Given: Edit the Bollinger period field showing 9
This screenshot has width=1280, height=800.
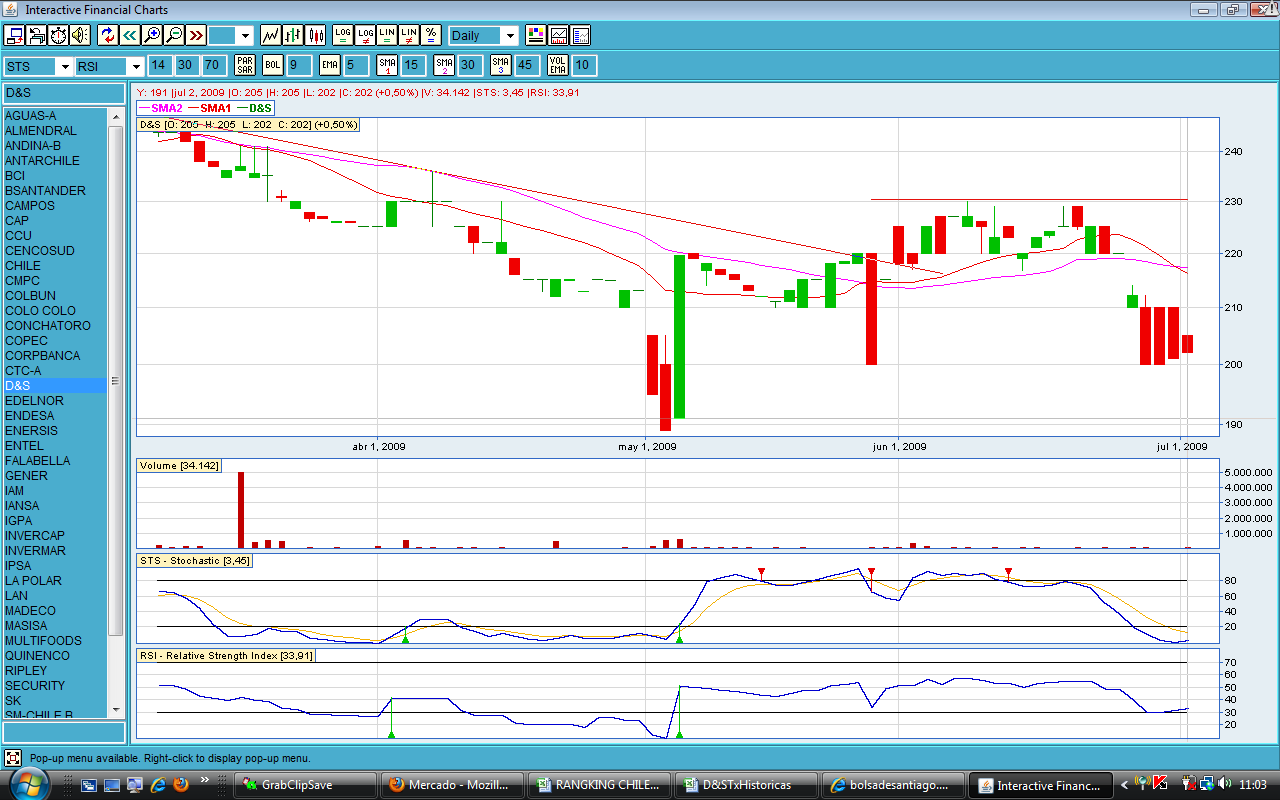Looking at the screenshot, I should (x=298, y=66).
